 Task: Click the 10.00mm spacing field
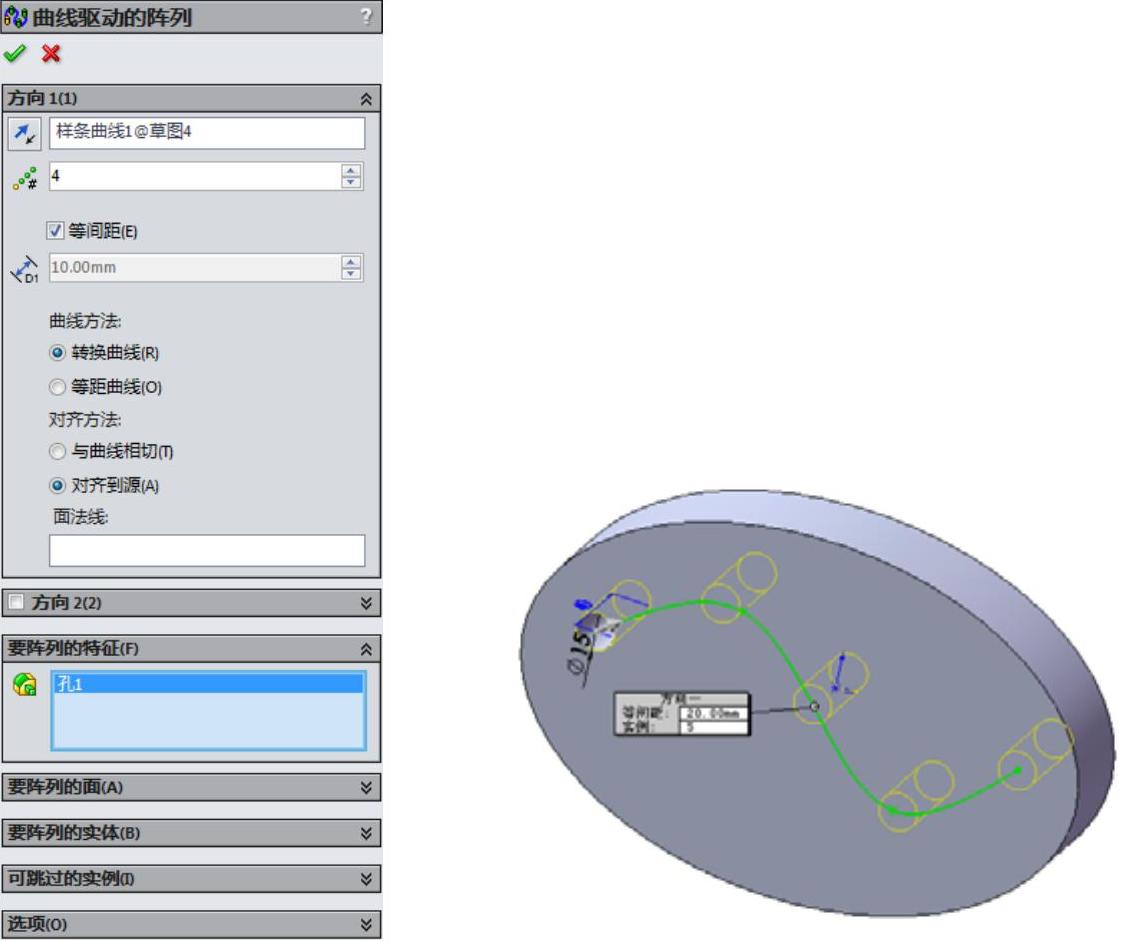[195, 268]
